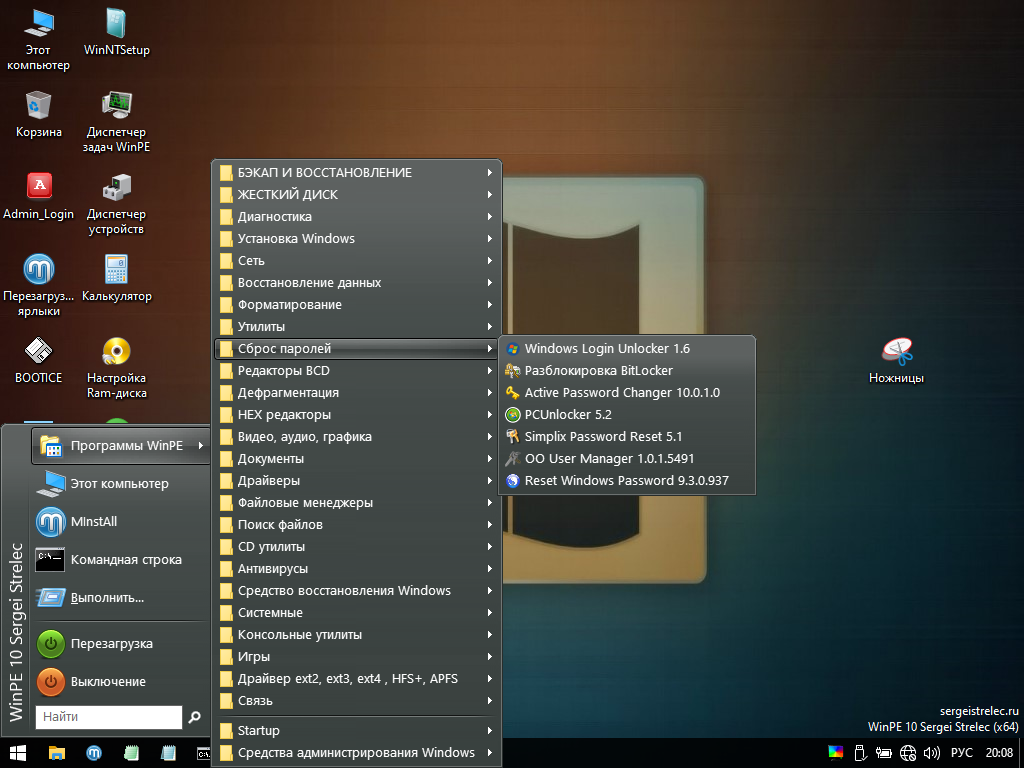Open Разблокировка BitLocker entry
The width and height of the screenshot is (1024, 768).
coord(627,371)
